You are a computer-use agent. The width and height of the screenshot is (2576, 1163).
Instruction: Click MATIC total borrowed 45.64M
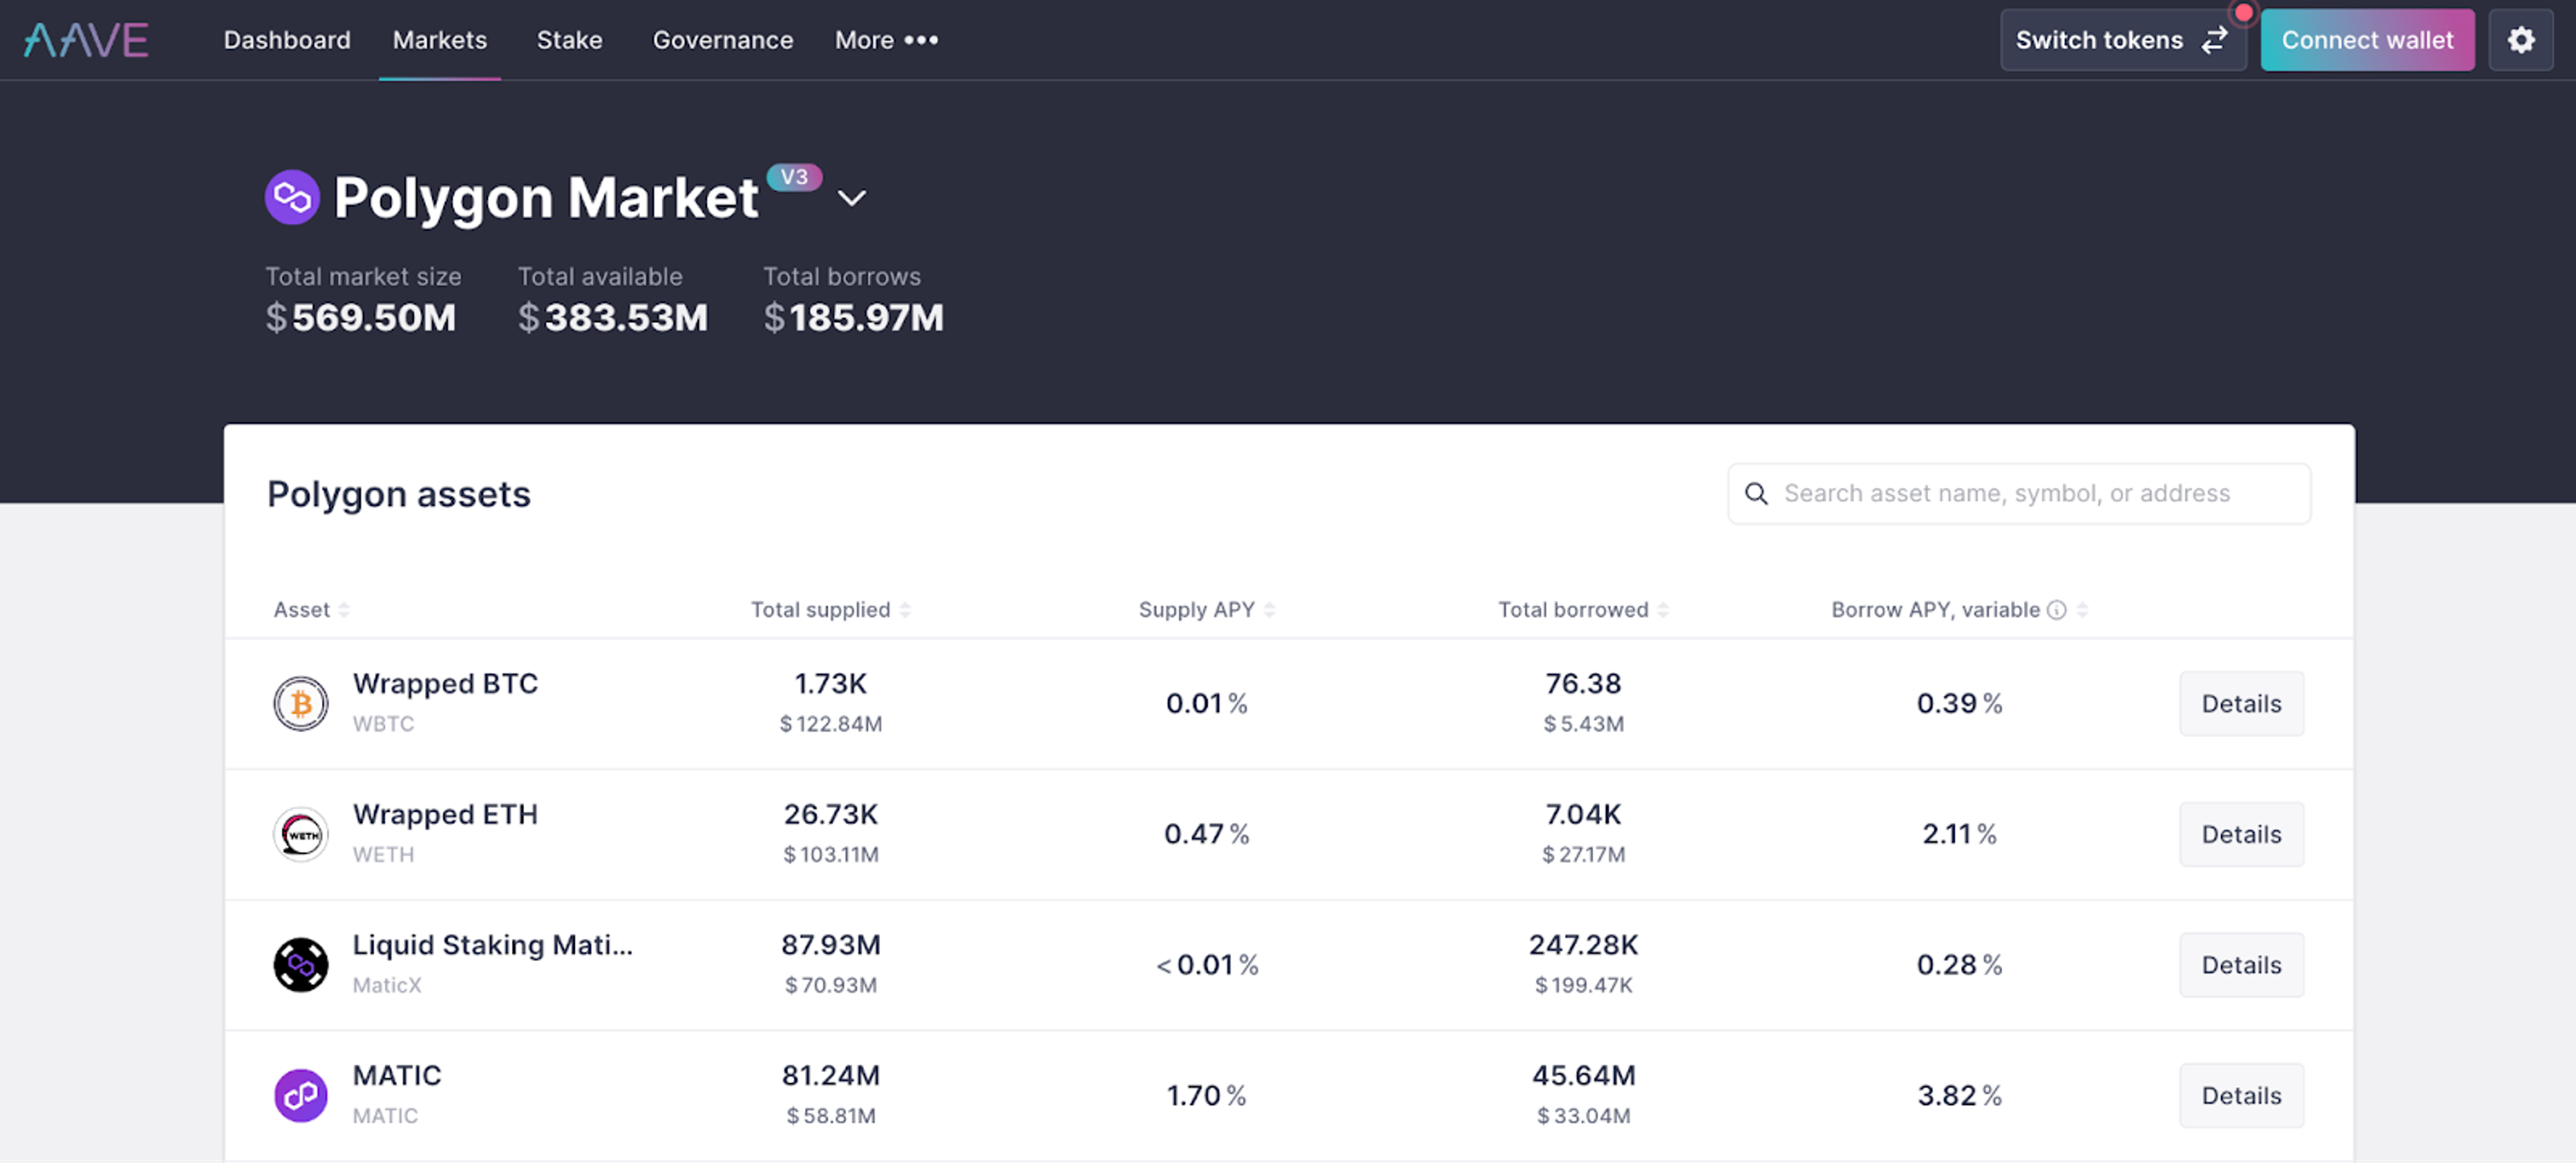pos(1583,1076)
